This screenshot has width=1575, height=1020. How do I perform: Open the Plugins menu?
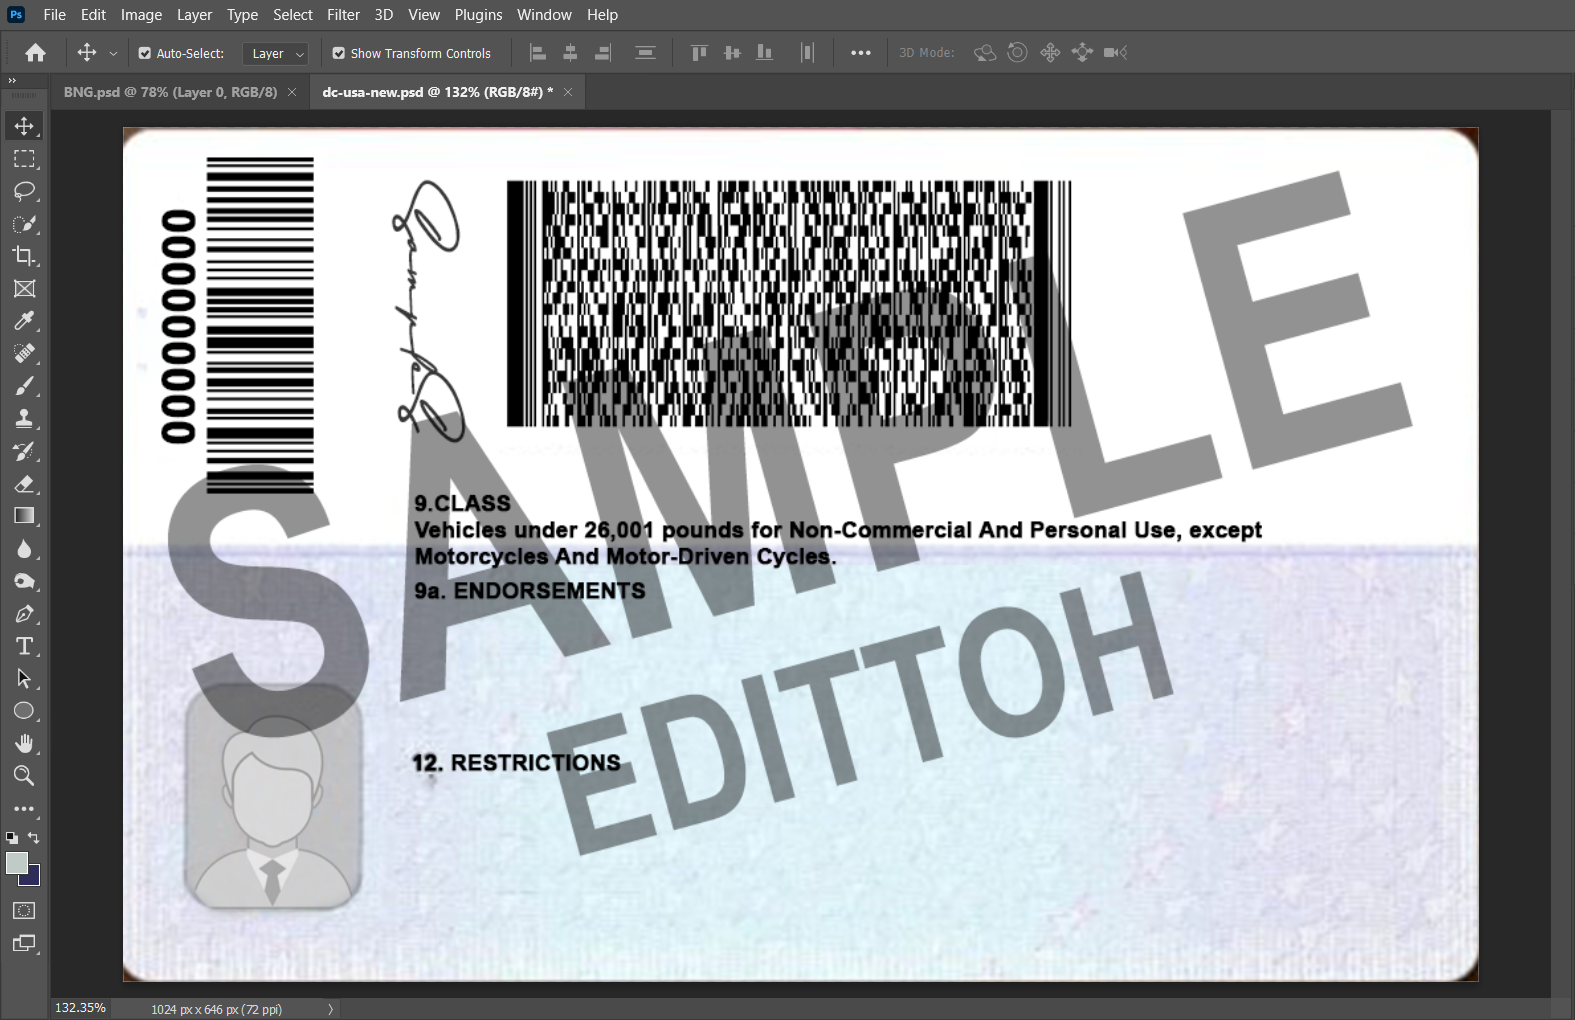[x=478, y=15]
